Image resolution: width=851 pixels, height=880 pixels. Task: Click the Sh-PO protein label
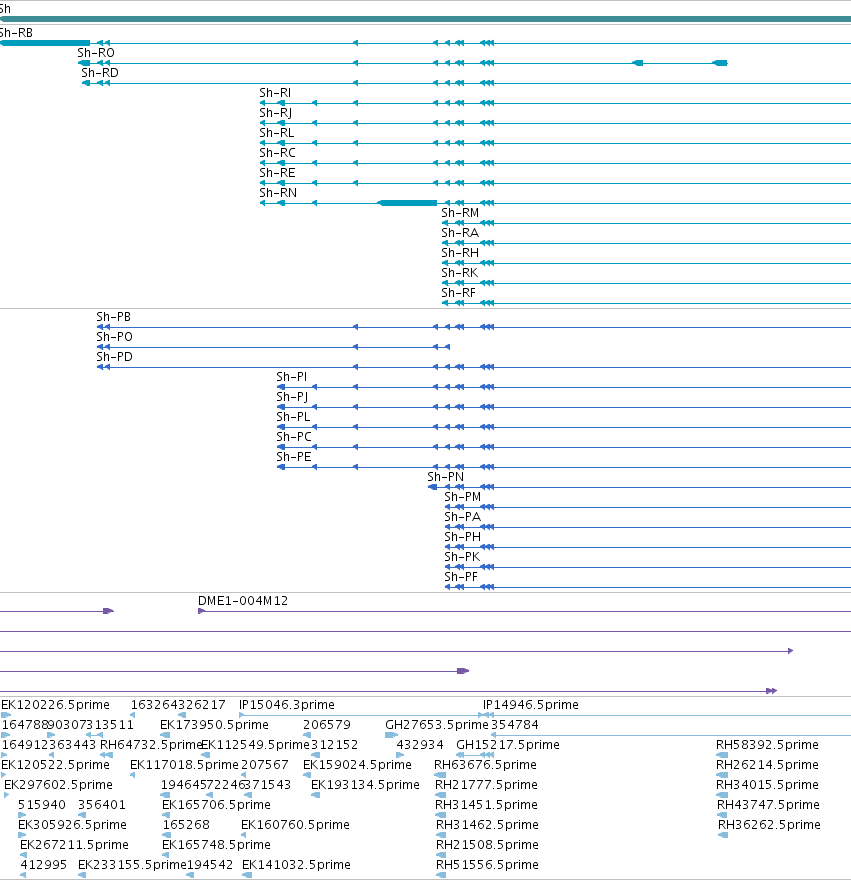(x=115, y=337)
